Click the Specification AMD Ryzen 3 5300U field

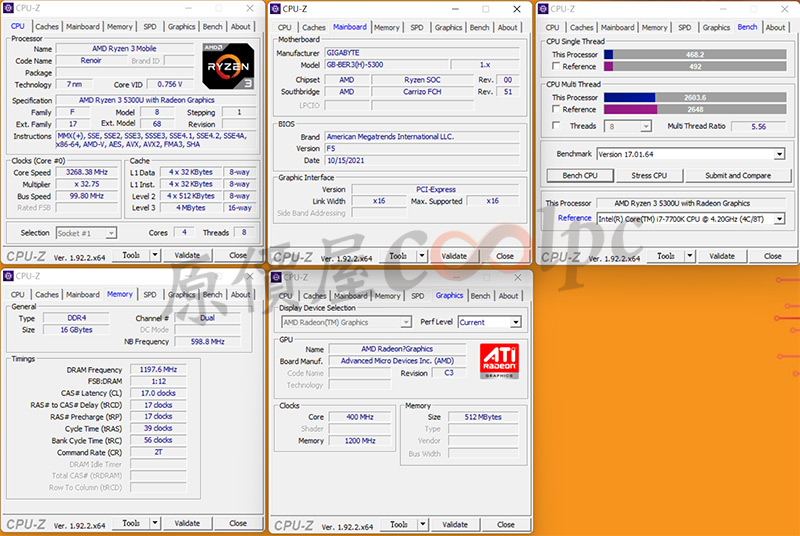(156, 100)
